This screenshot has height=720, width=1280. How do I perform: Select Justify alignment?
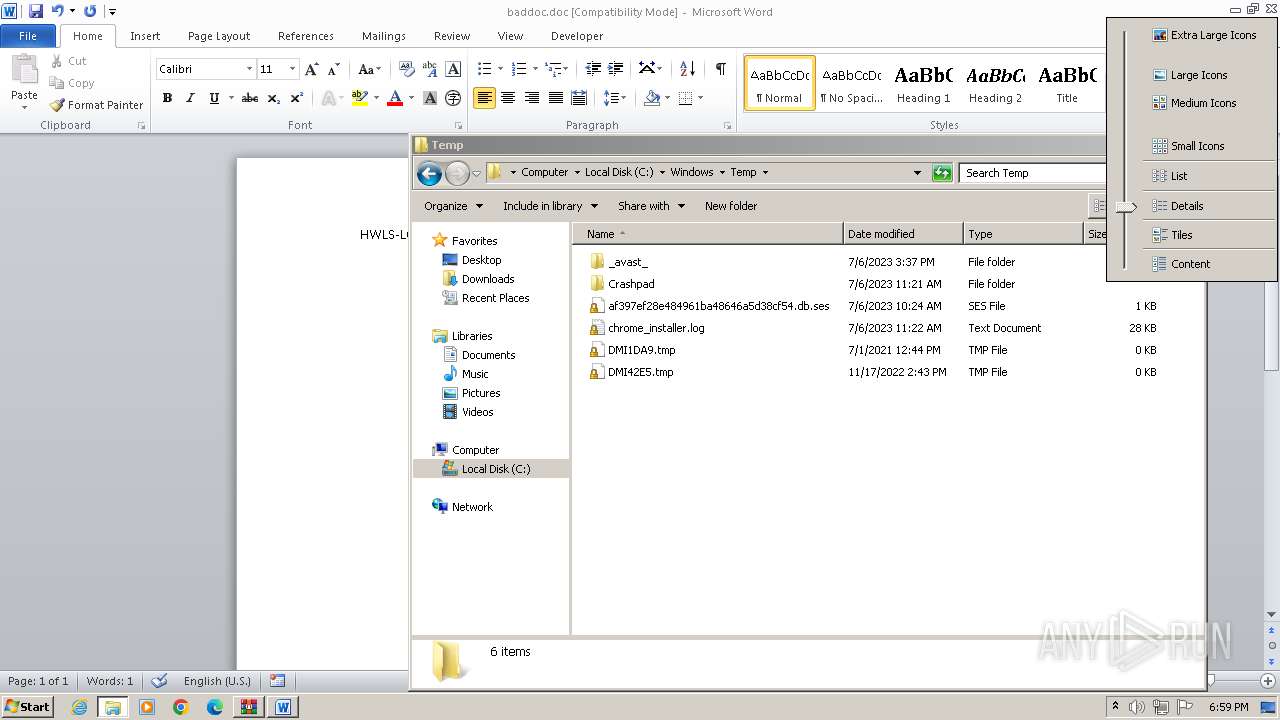555,98
